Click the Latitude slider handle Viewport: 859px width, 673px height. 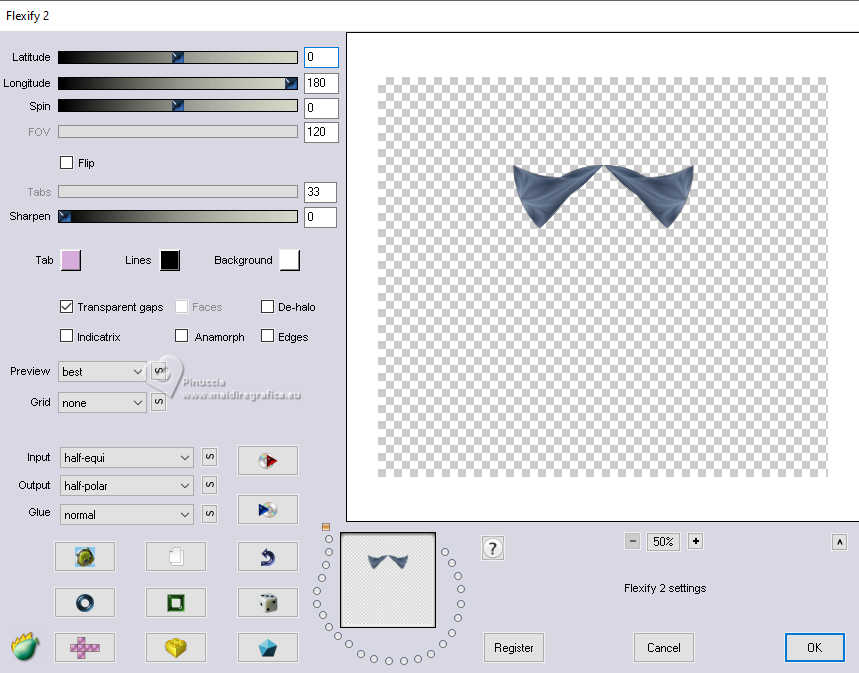[178, 58]
